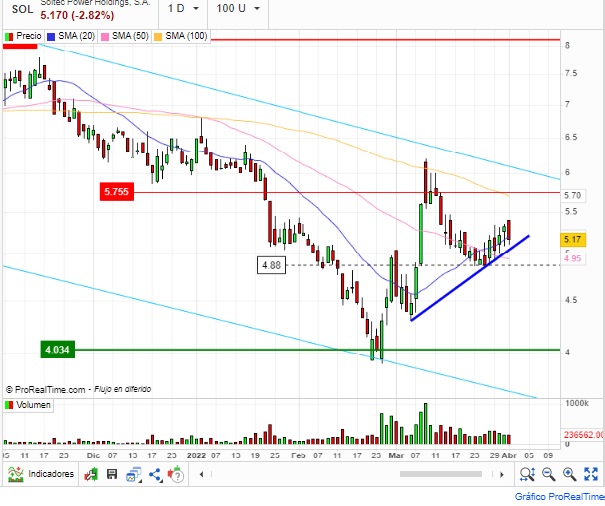605x506 pixels.
Task: Step the chart scroll left arrow
Action: pos(201,474)
